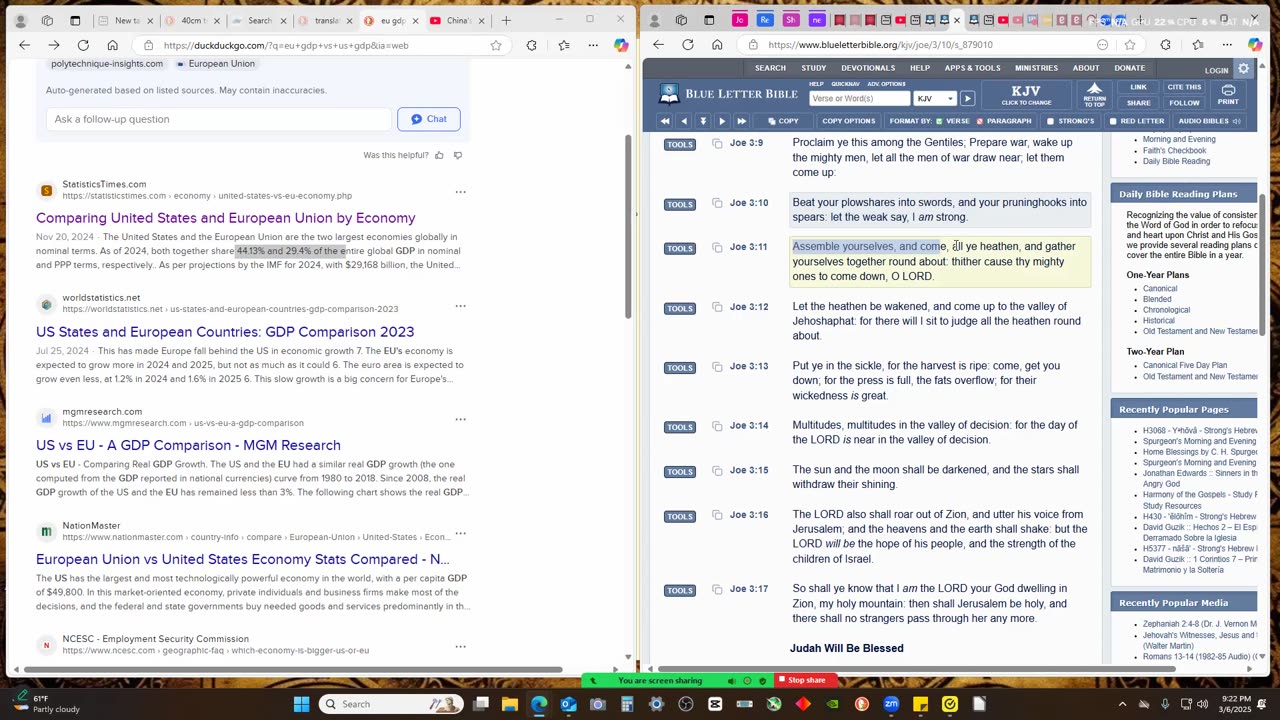Image resolution: width=1280 pixels, height=720 pixels.
Task: Open the KJV version dropdown
Action: (x=935, y=99)
